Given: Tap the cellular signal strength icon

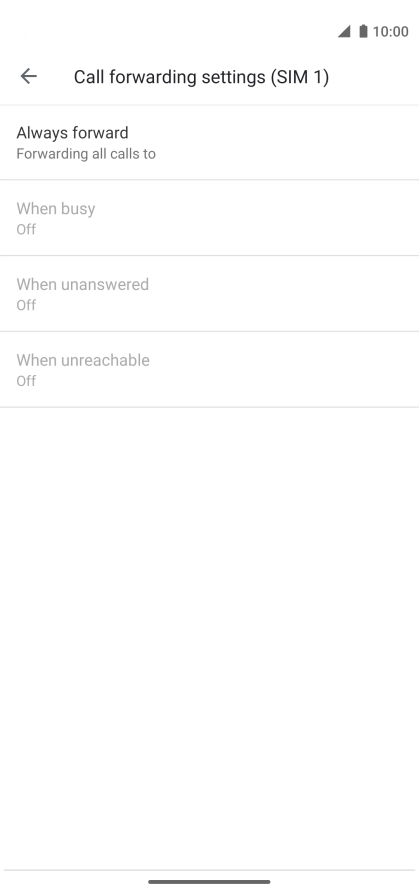Looking at the screenshot, I should 344,31.
